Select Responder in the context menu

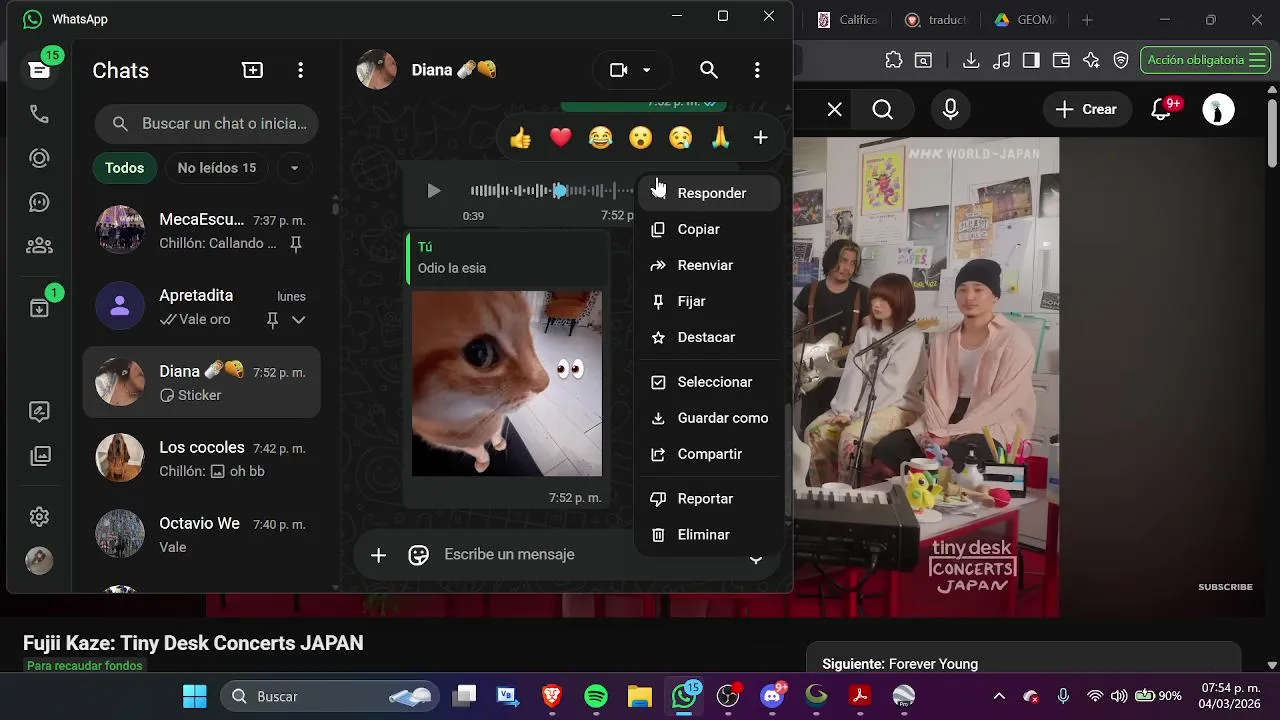(709, 193)
